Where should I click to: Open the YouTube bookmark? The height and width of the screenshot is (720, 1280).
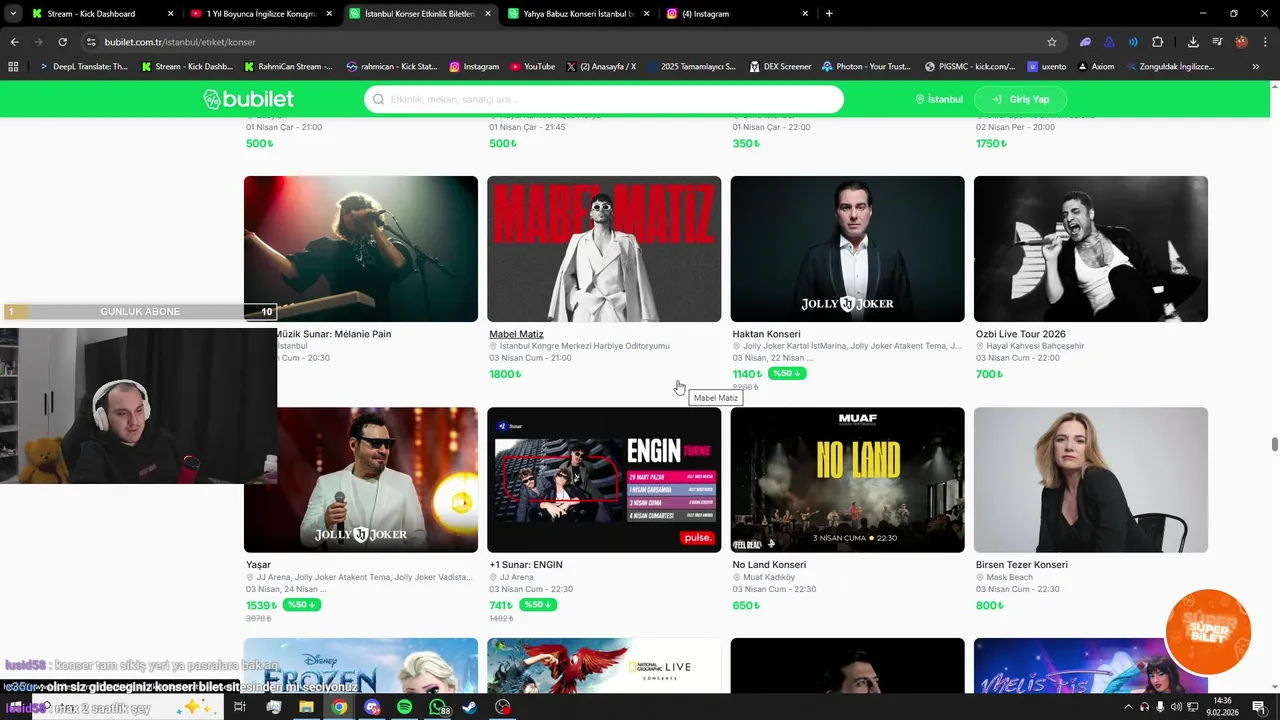[532, 66]
